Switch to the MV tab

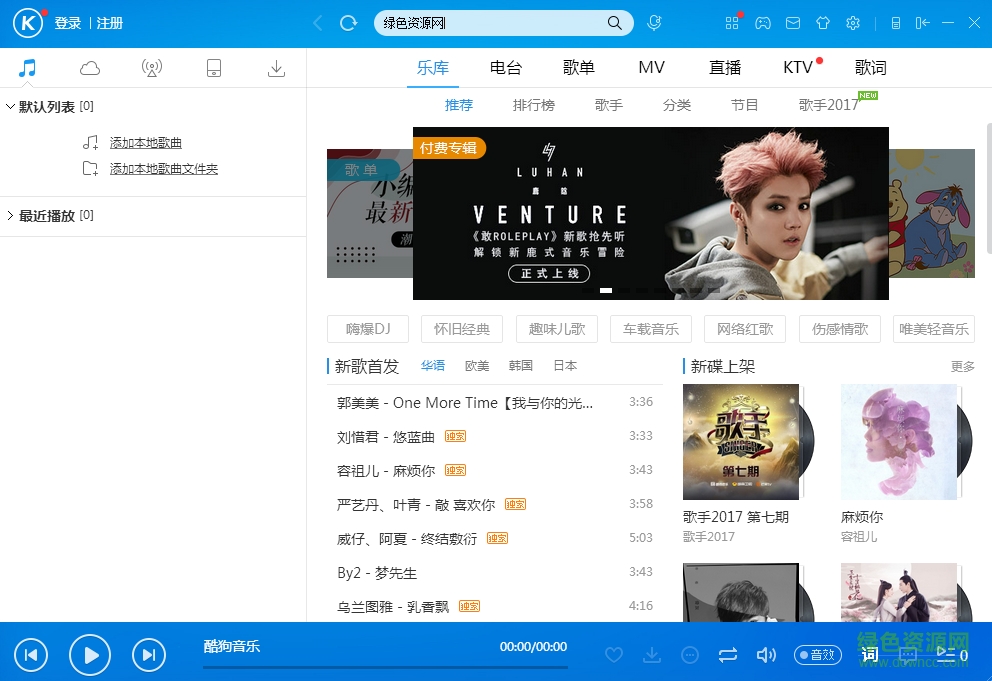[x=651, y=67]
